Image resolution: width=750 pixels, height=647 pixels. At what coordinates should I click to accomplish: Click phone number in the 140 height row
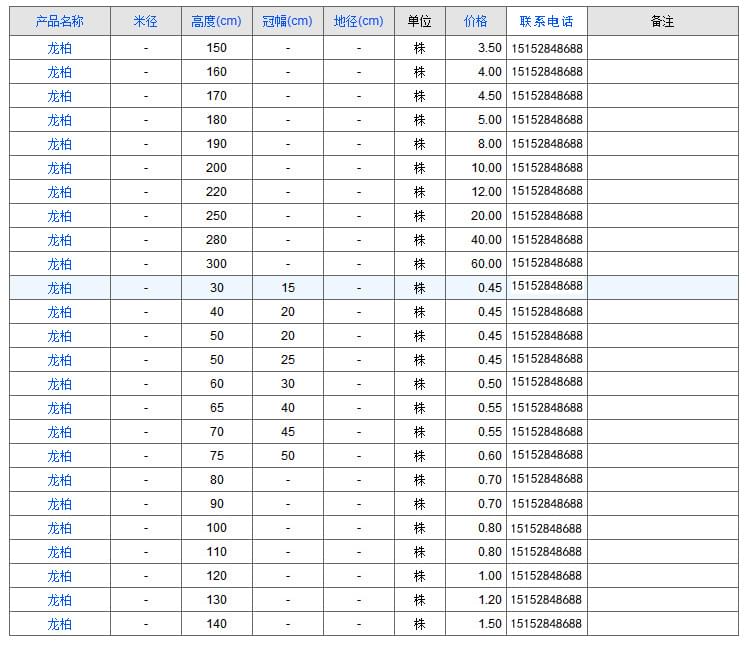click(546, 624)
